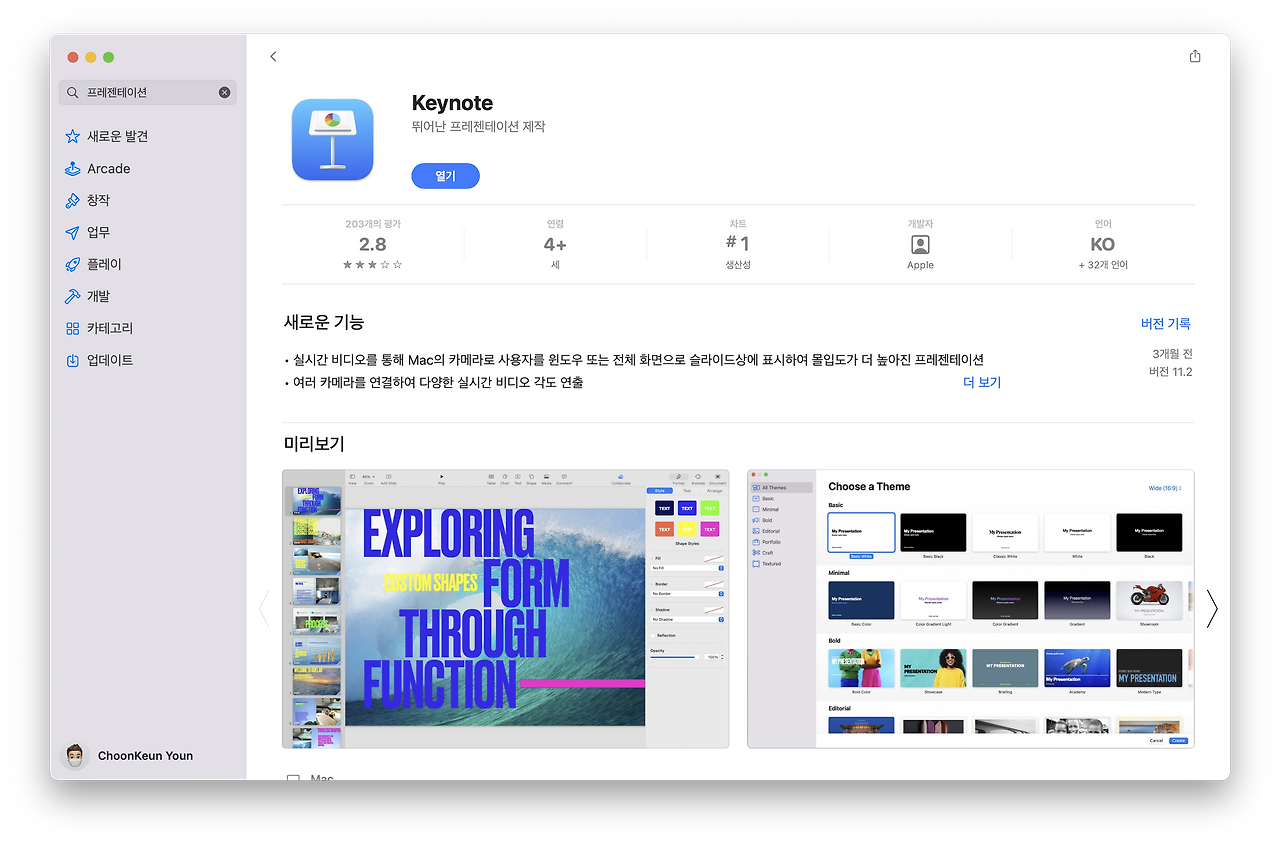Click the release note starting with 실시간 비디오를
Image resolution: width=1280 pixels, height=846 pixels.
pos(634,360)
